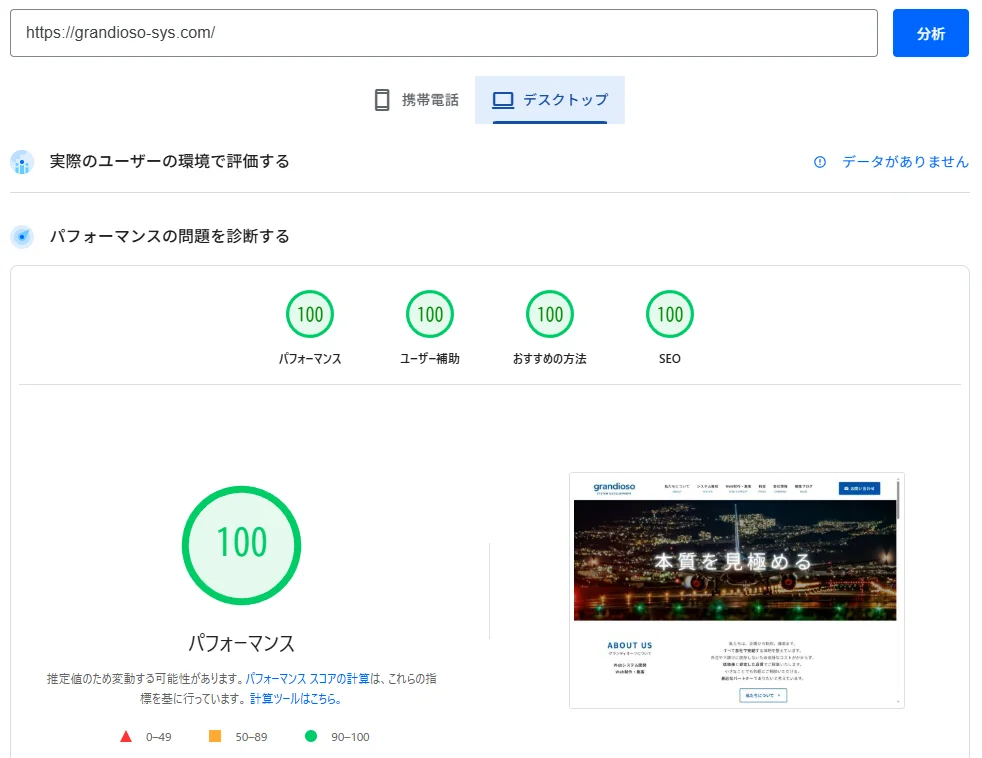The width and height of the screenshot is (982, 758).
Task: Click the おすすめの方法 100 score circle
Action: [x=549, y=313]
